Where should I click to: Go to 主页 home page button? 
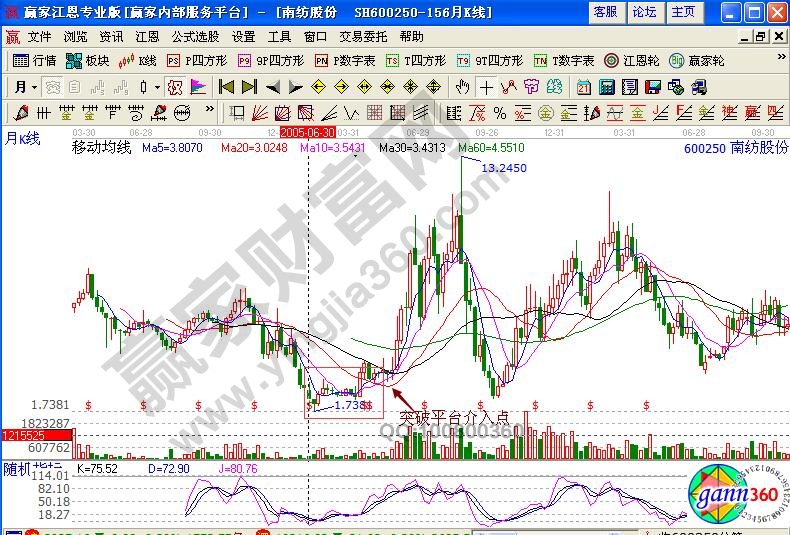click(683, 11)
